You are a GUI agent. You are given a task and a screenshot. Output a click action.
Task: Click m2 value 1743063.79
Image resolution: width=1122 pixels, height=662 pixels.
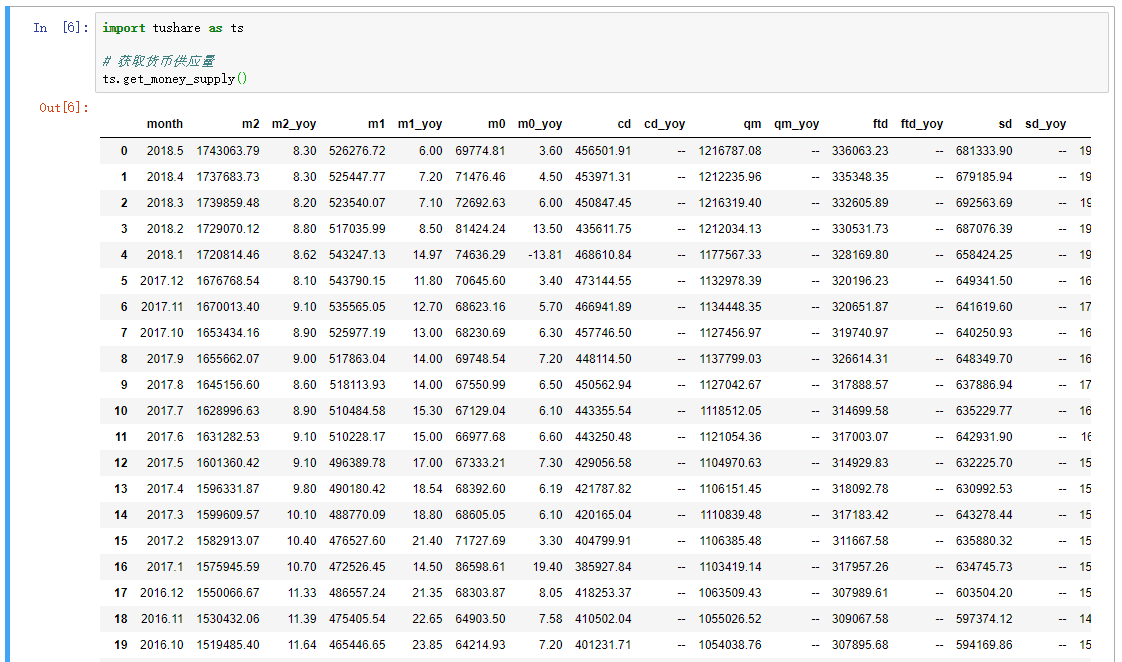click(228, 151)
